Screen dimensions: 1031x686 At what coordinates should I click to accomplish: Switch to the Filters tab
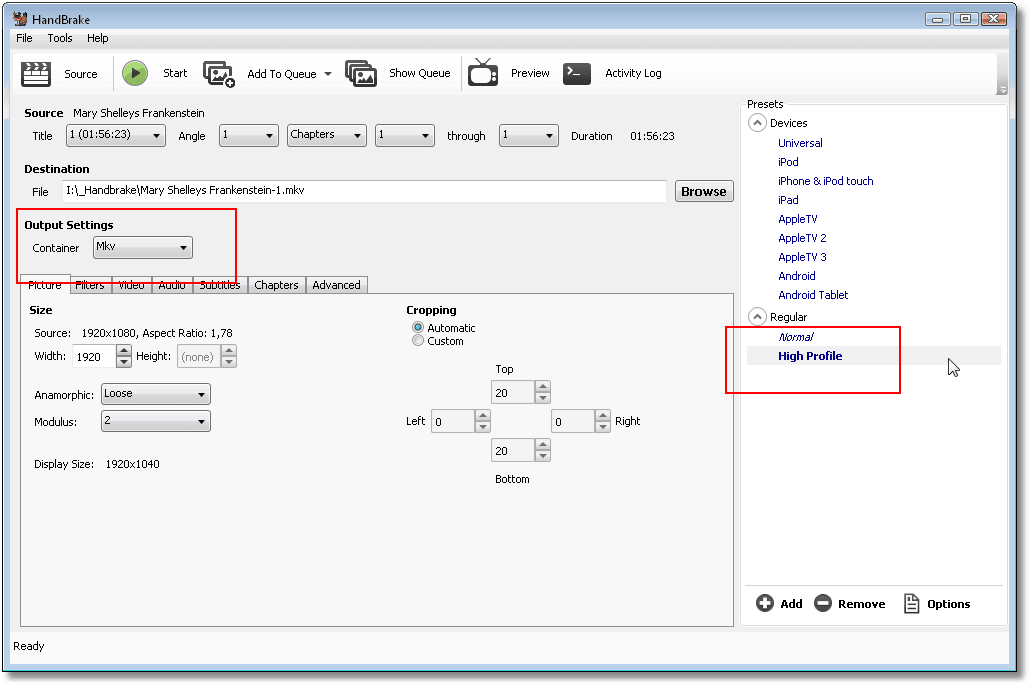(x=90, y=285)
